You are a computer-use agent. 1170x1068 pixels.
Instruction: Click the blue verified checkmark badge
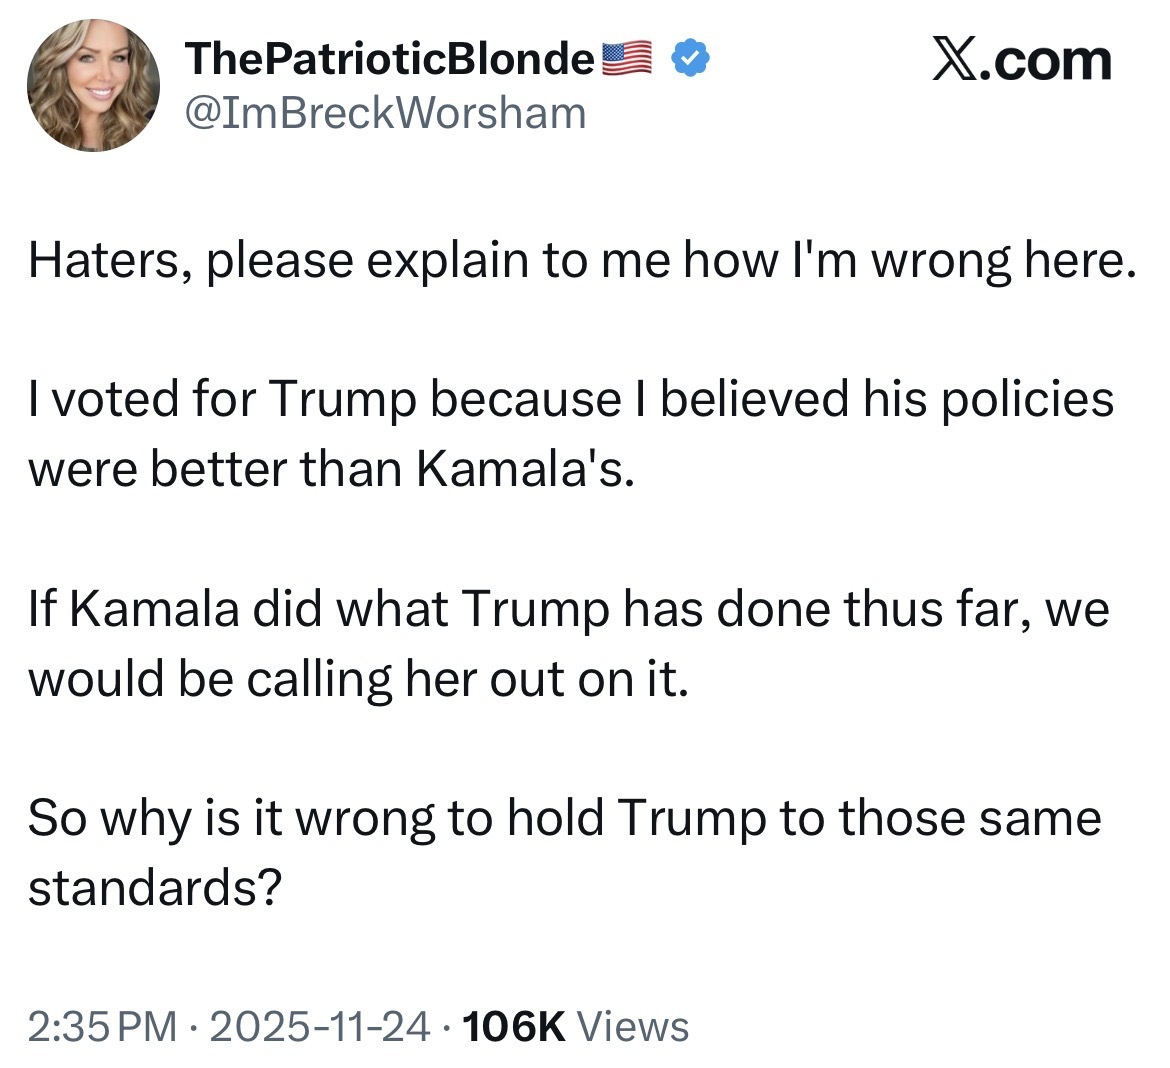coord(689,59)
